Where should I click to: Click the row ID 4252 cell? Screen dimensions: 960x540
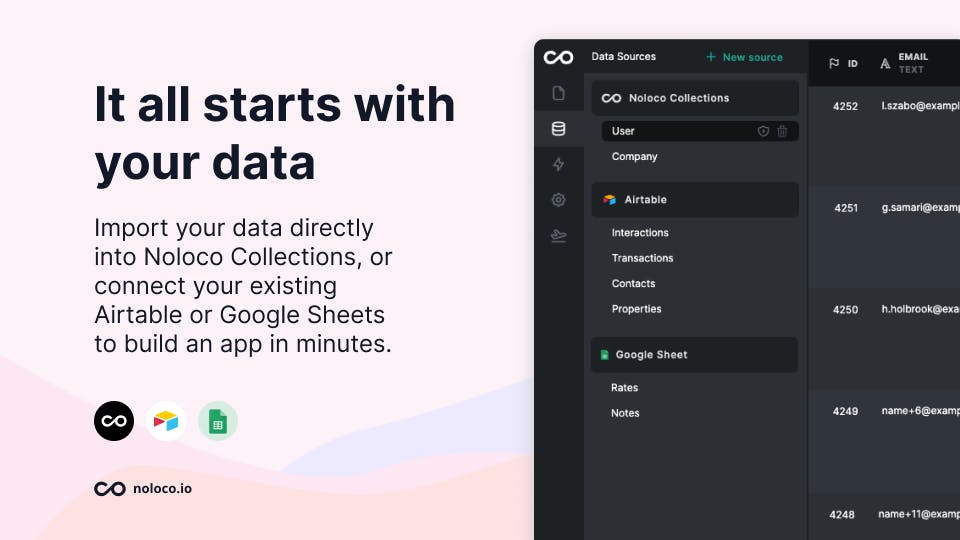[846, 106]
